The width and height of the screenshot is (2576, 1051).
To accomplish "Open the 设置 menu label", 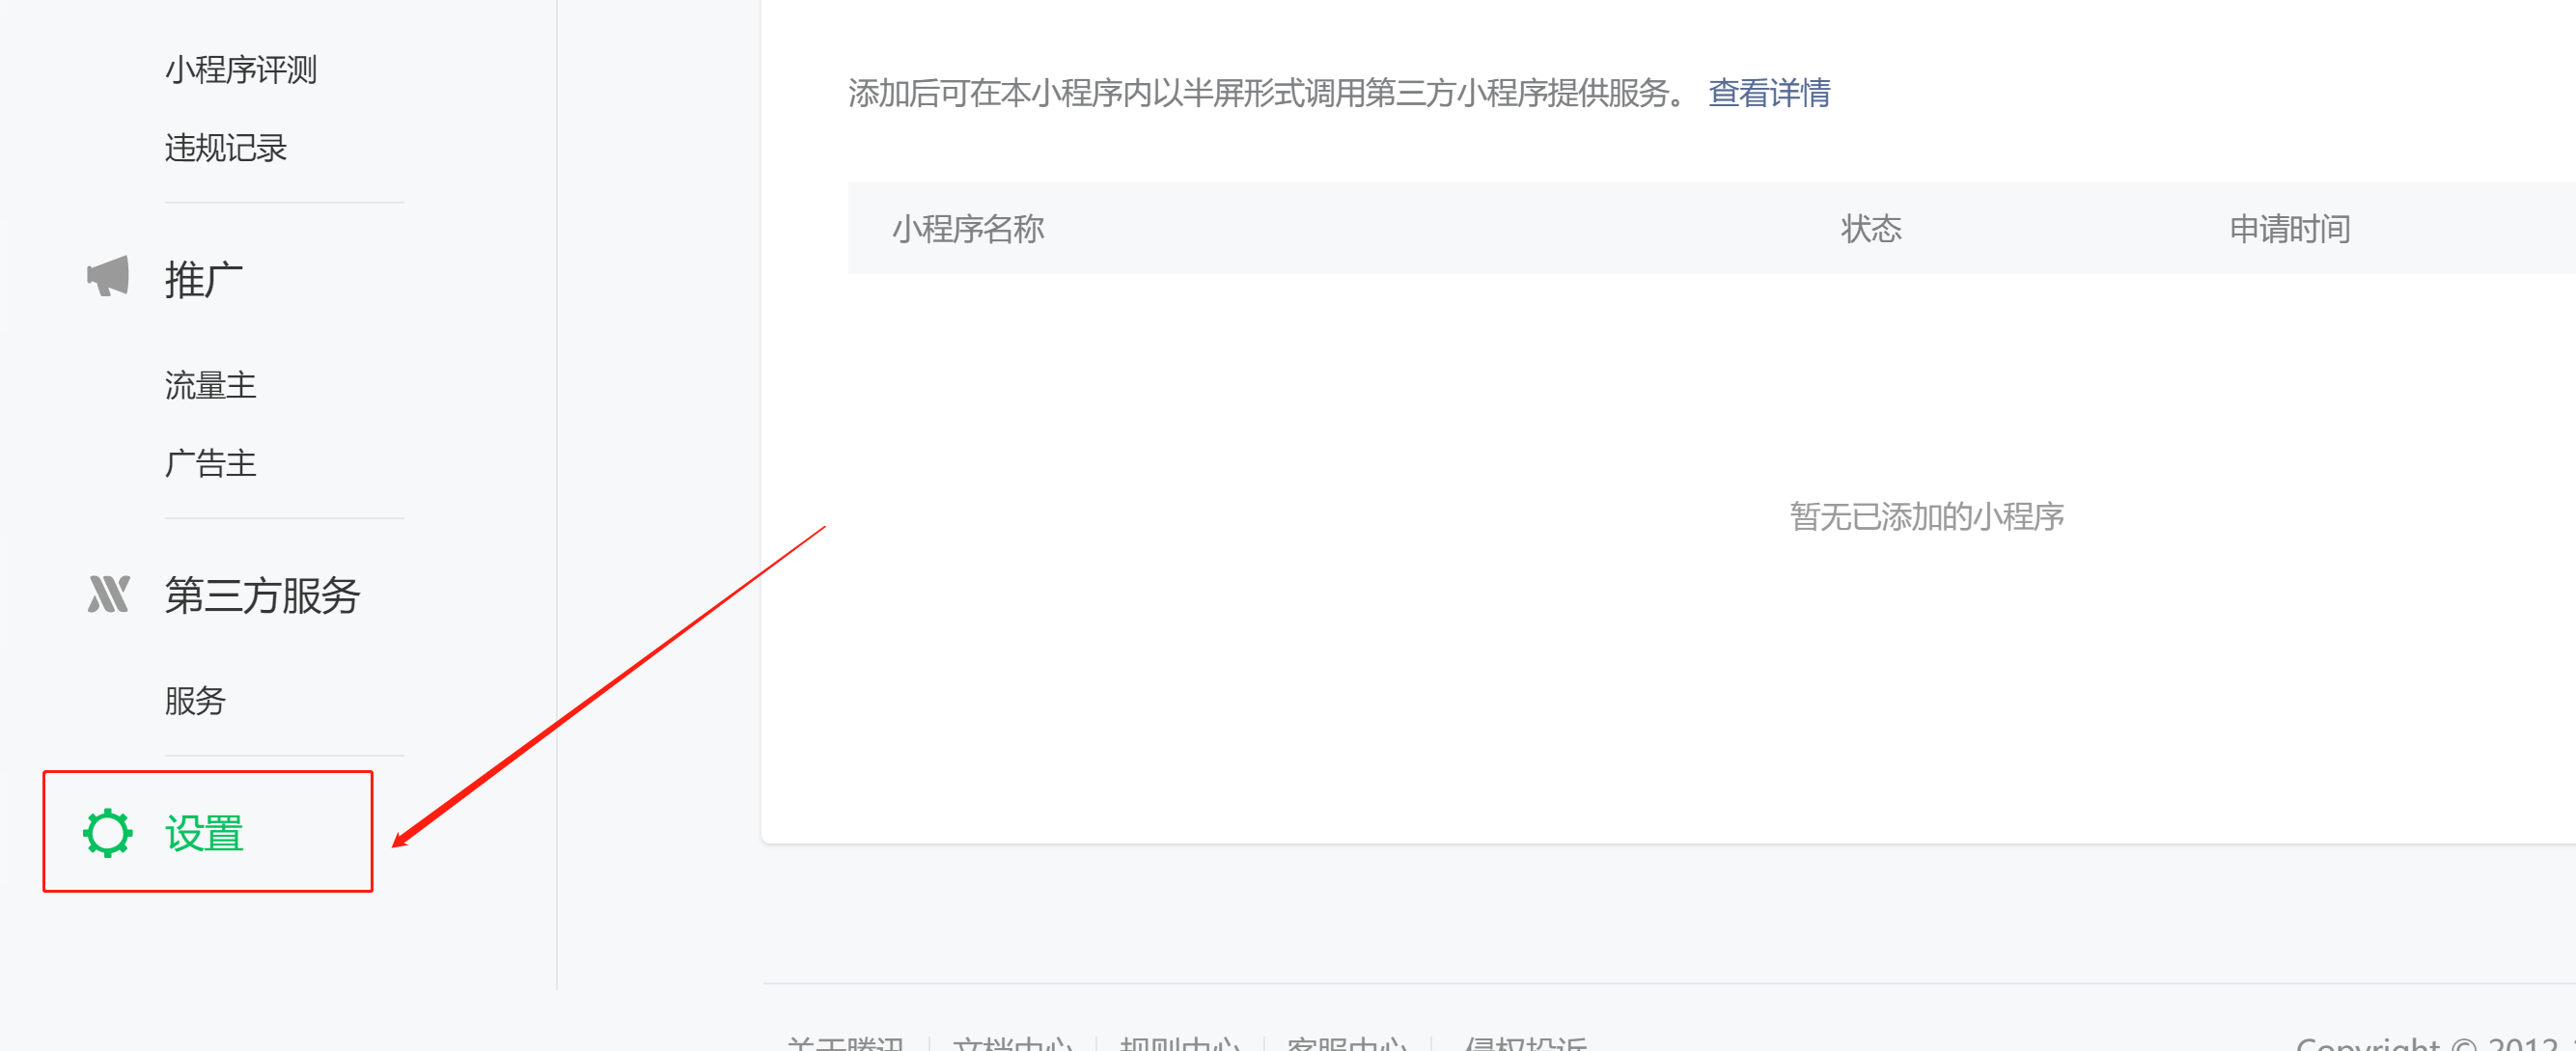I will tap(205, 833).
